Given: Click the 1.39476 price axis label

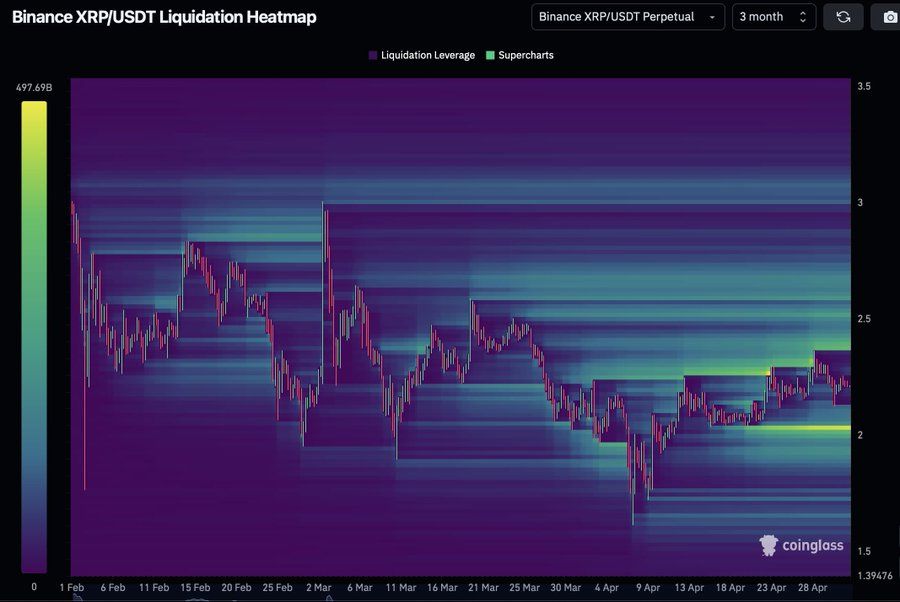Looking at the screenshot, I should point(875,576).
